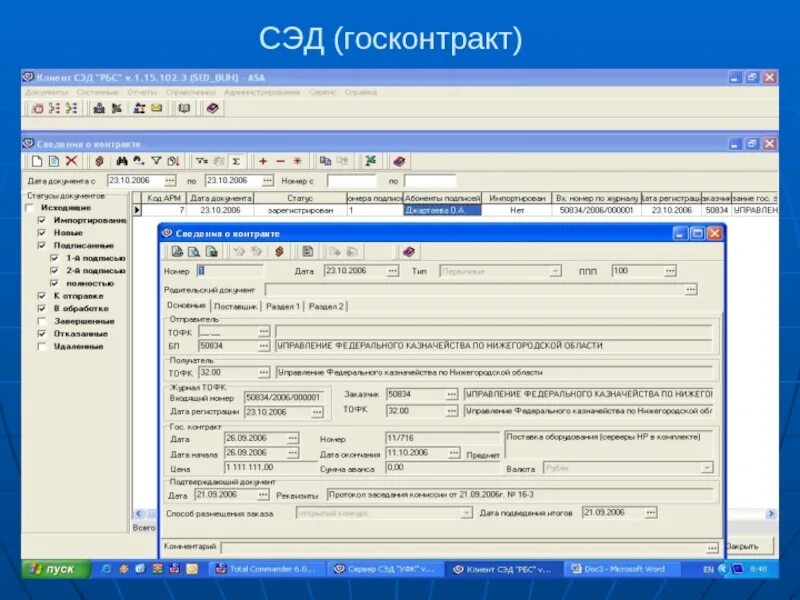
Task: Open ellipsis picker for ППП field
Action: [670, 271]
